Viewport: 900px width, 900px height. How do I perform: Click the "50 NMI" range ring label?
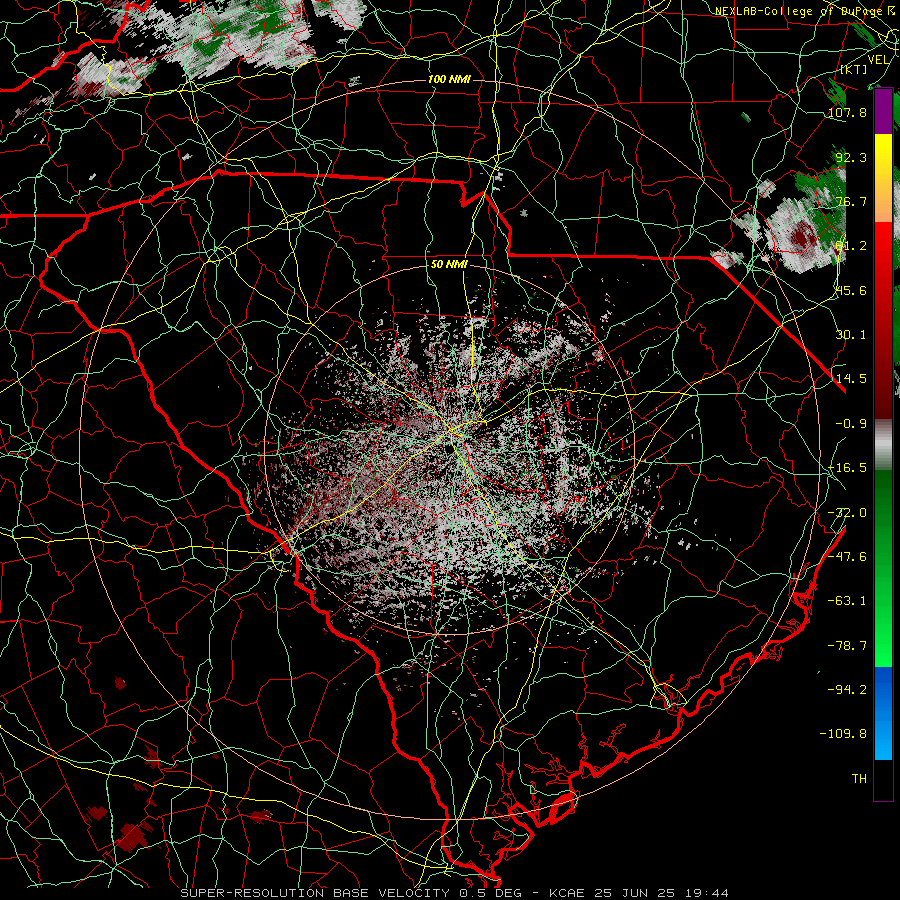(x=449, y=265)
